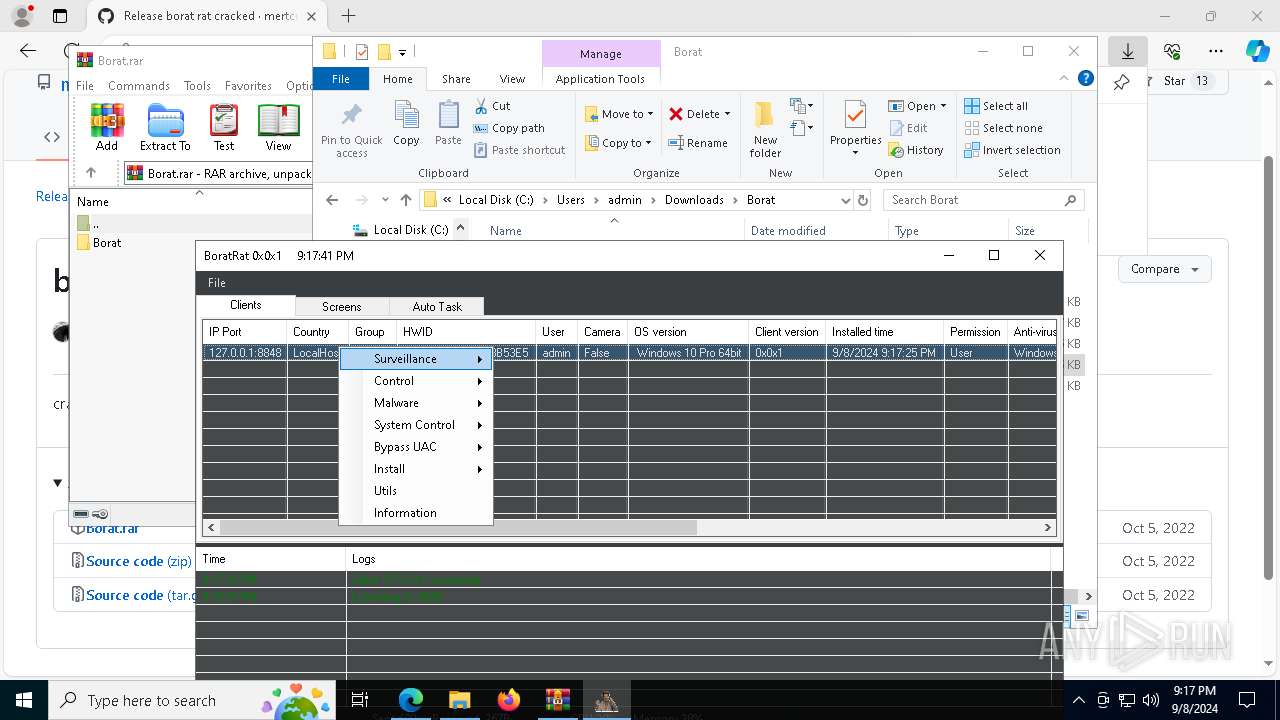Open Explorer View ribbon tab

click(512, 79)
